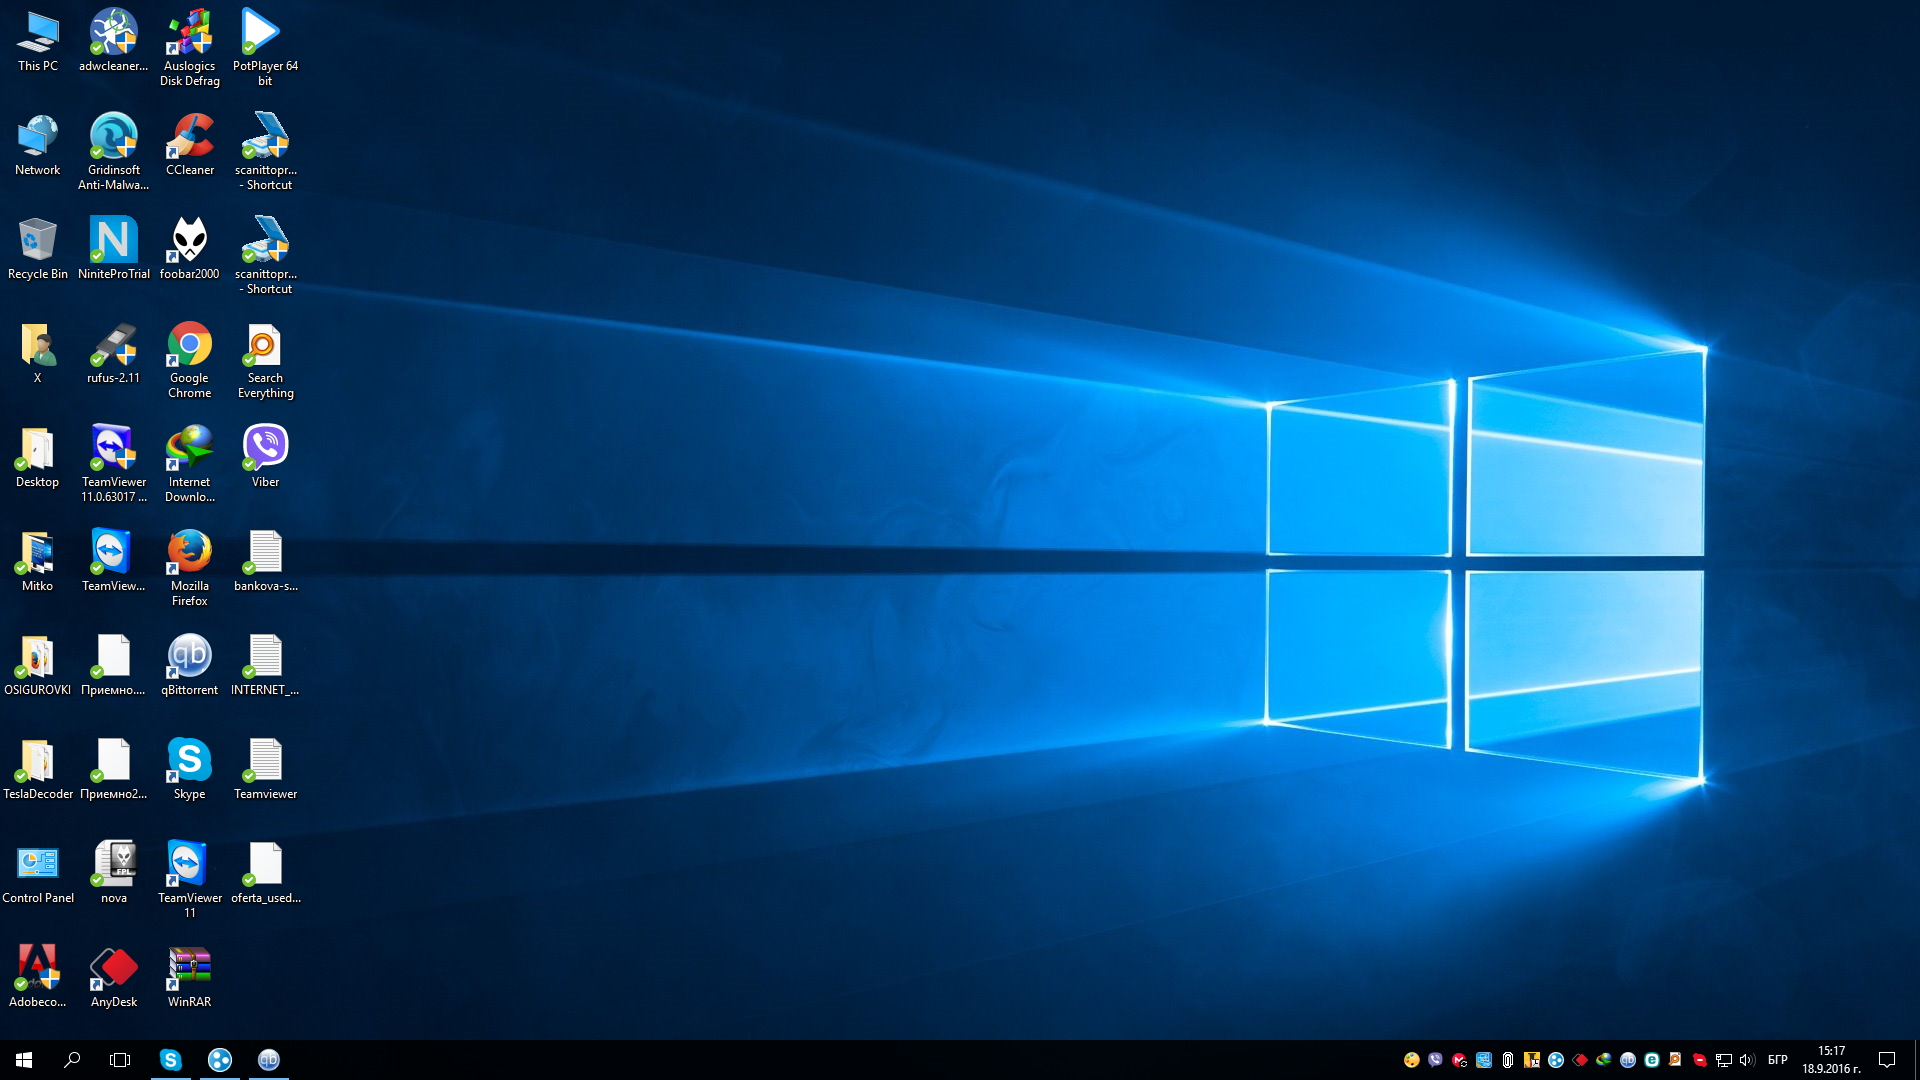Open the Network desktop icon
Viewport: 1920px width, 1080px height.
(x=38, y=146)
